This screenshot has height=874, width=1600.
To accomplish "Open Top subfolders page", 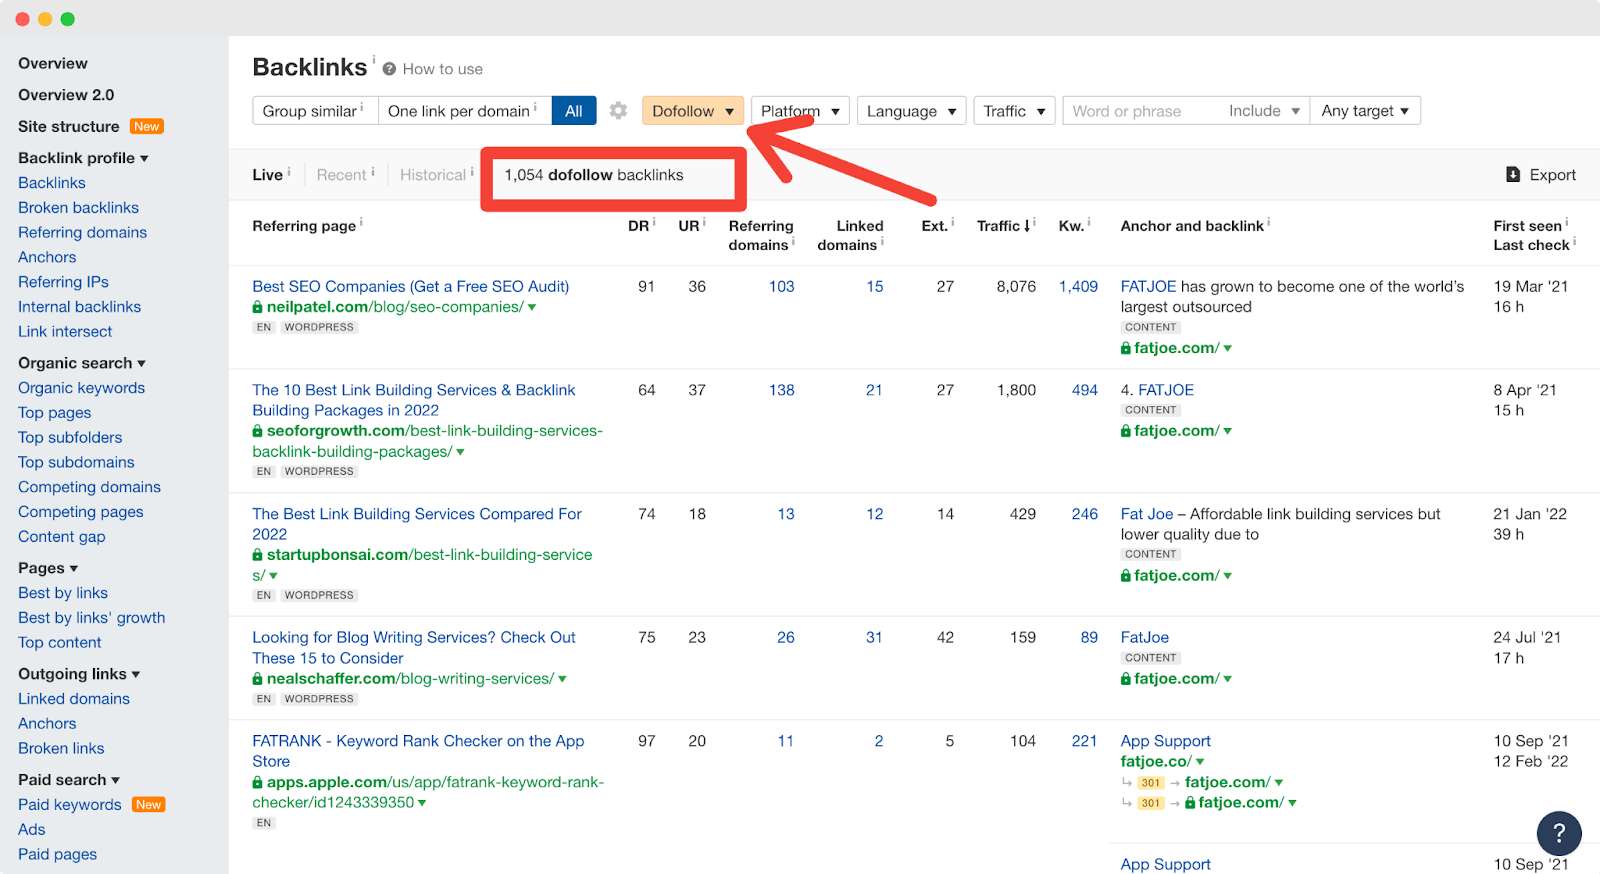I will (70, 438).
